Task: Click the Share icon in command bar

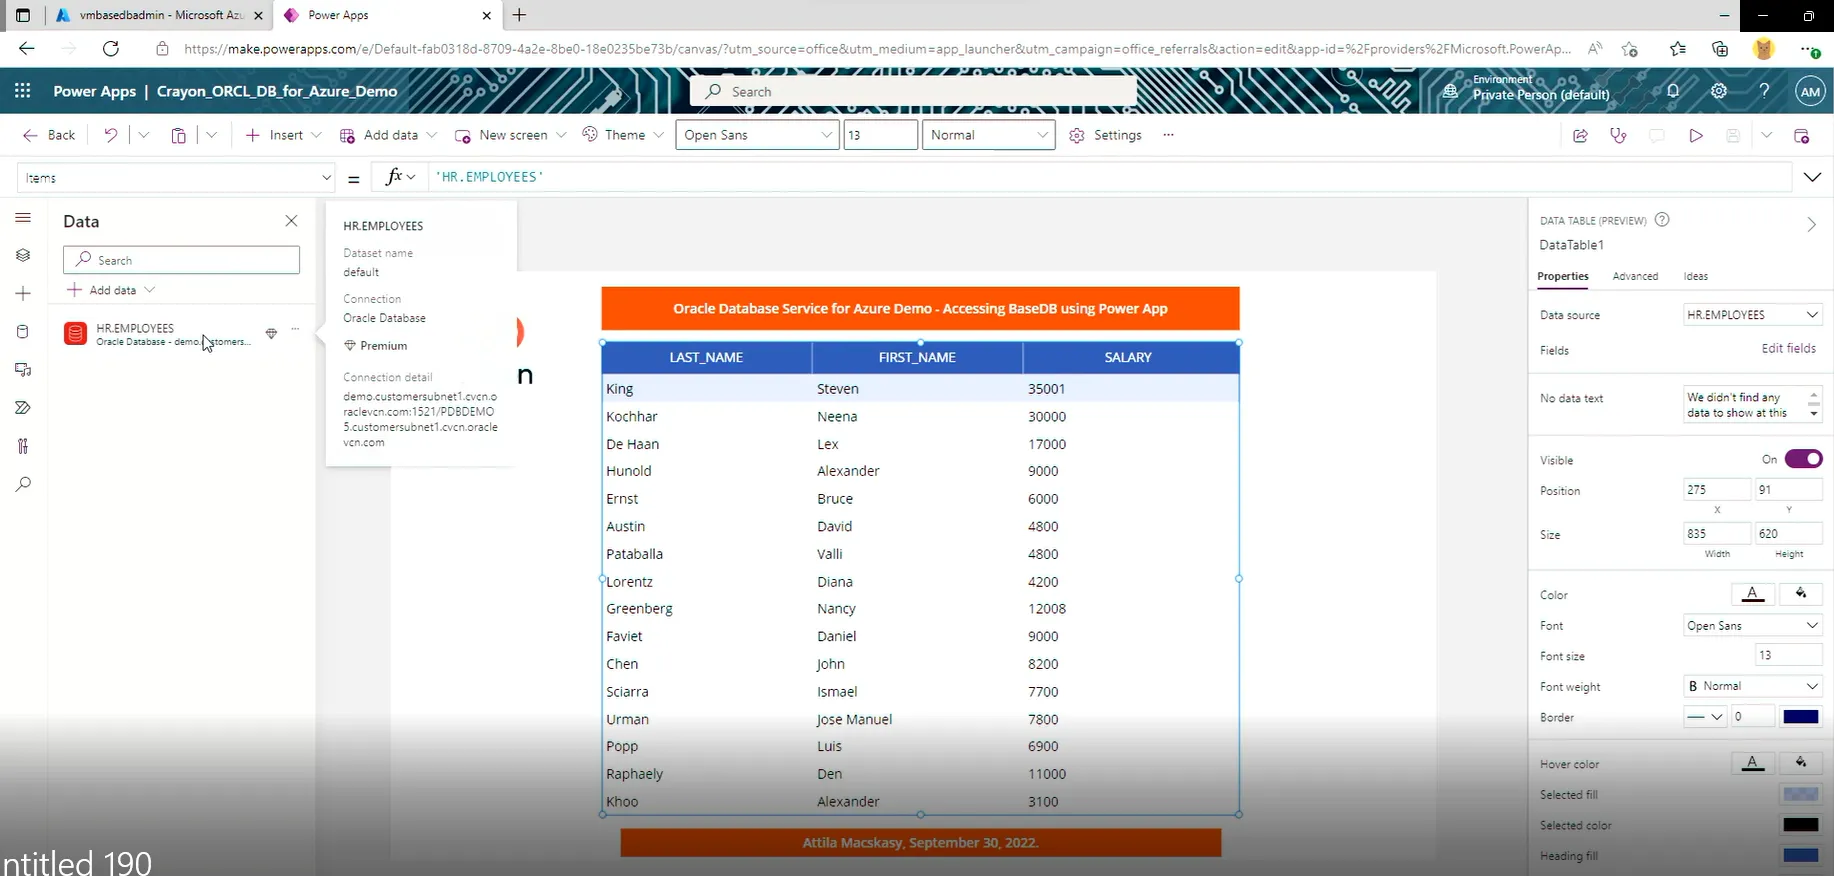Action: pos(1580,135)
